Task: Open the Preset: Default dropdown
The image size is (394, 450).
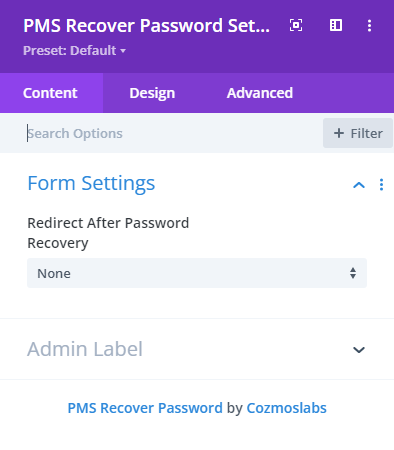Action: [74, 51]
